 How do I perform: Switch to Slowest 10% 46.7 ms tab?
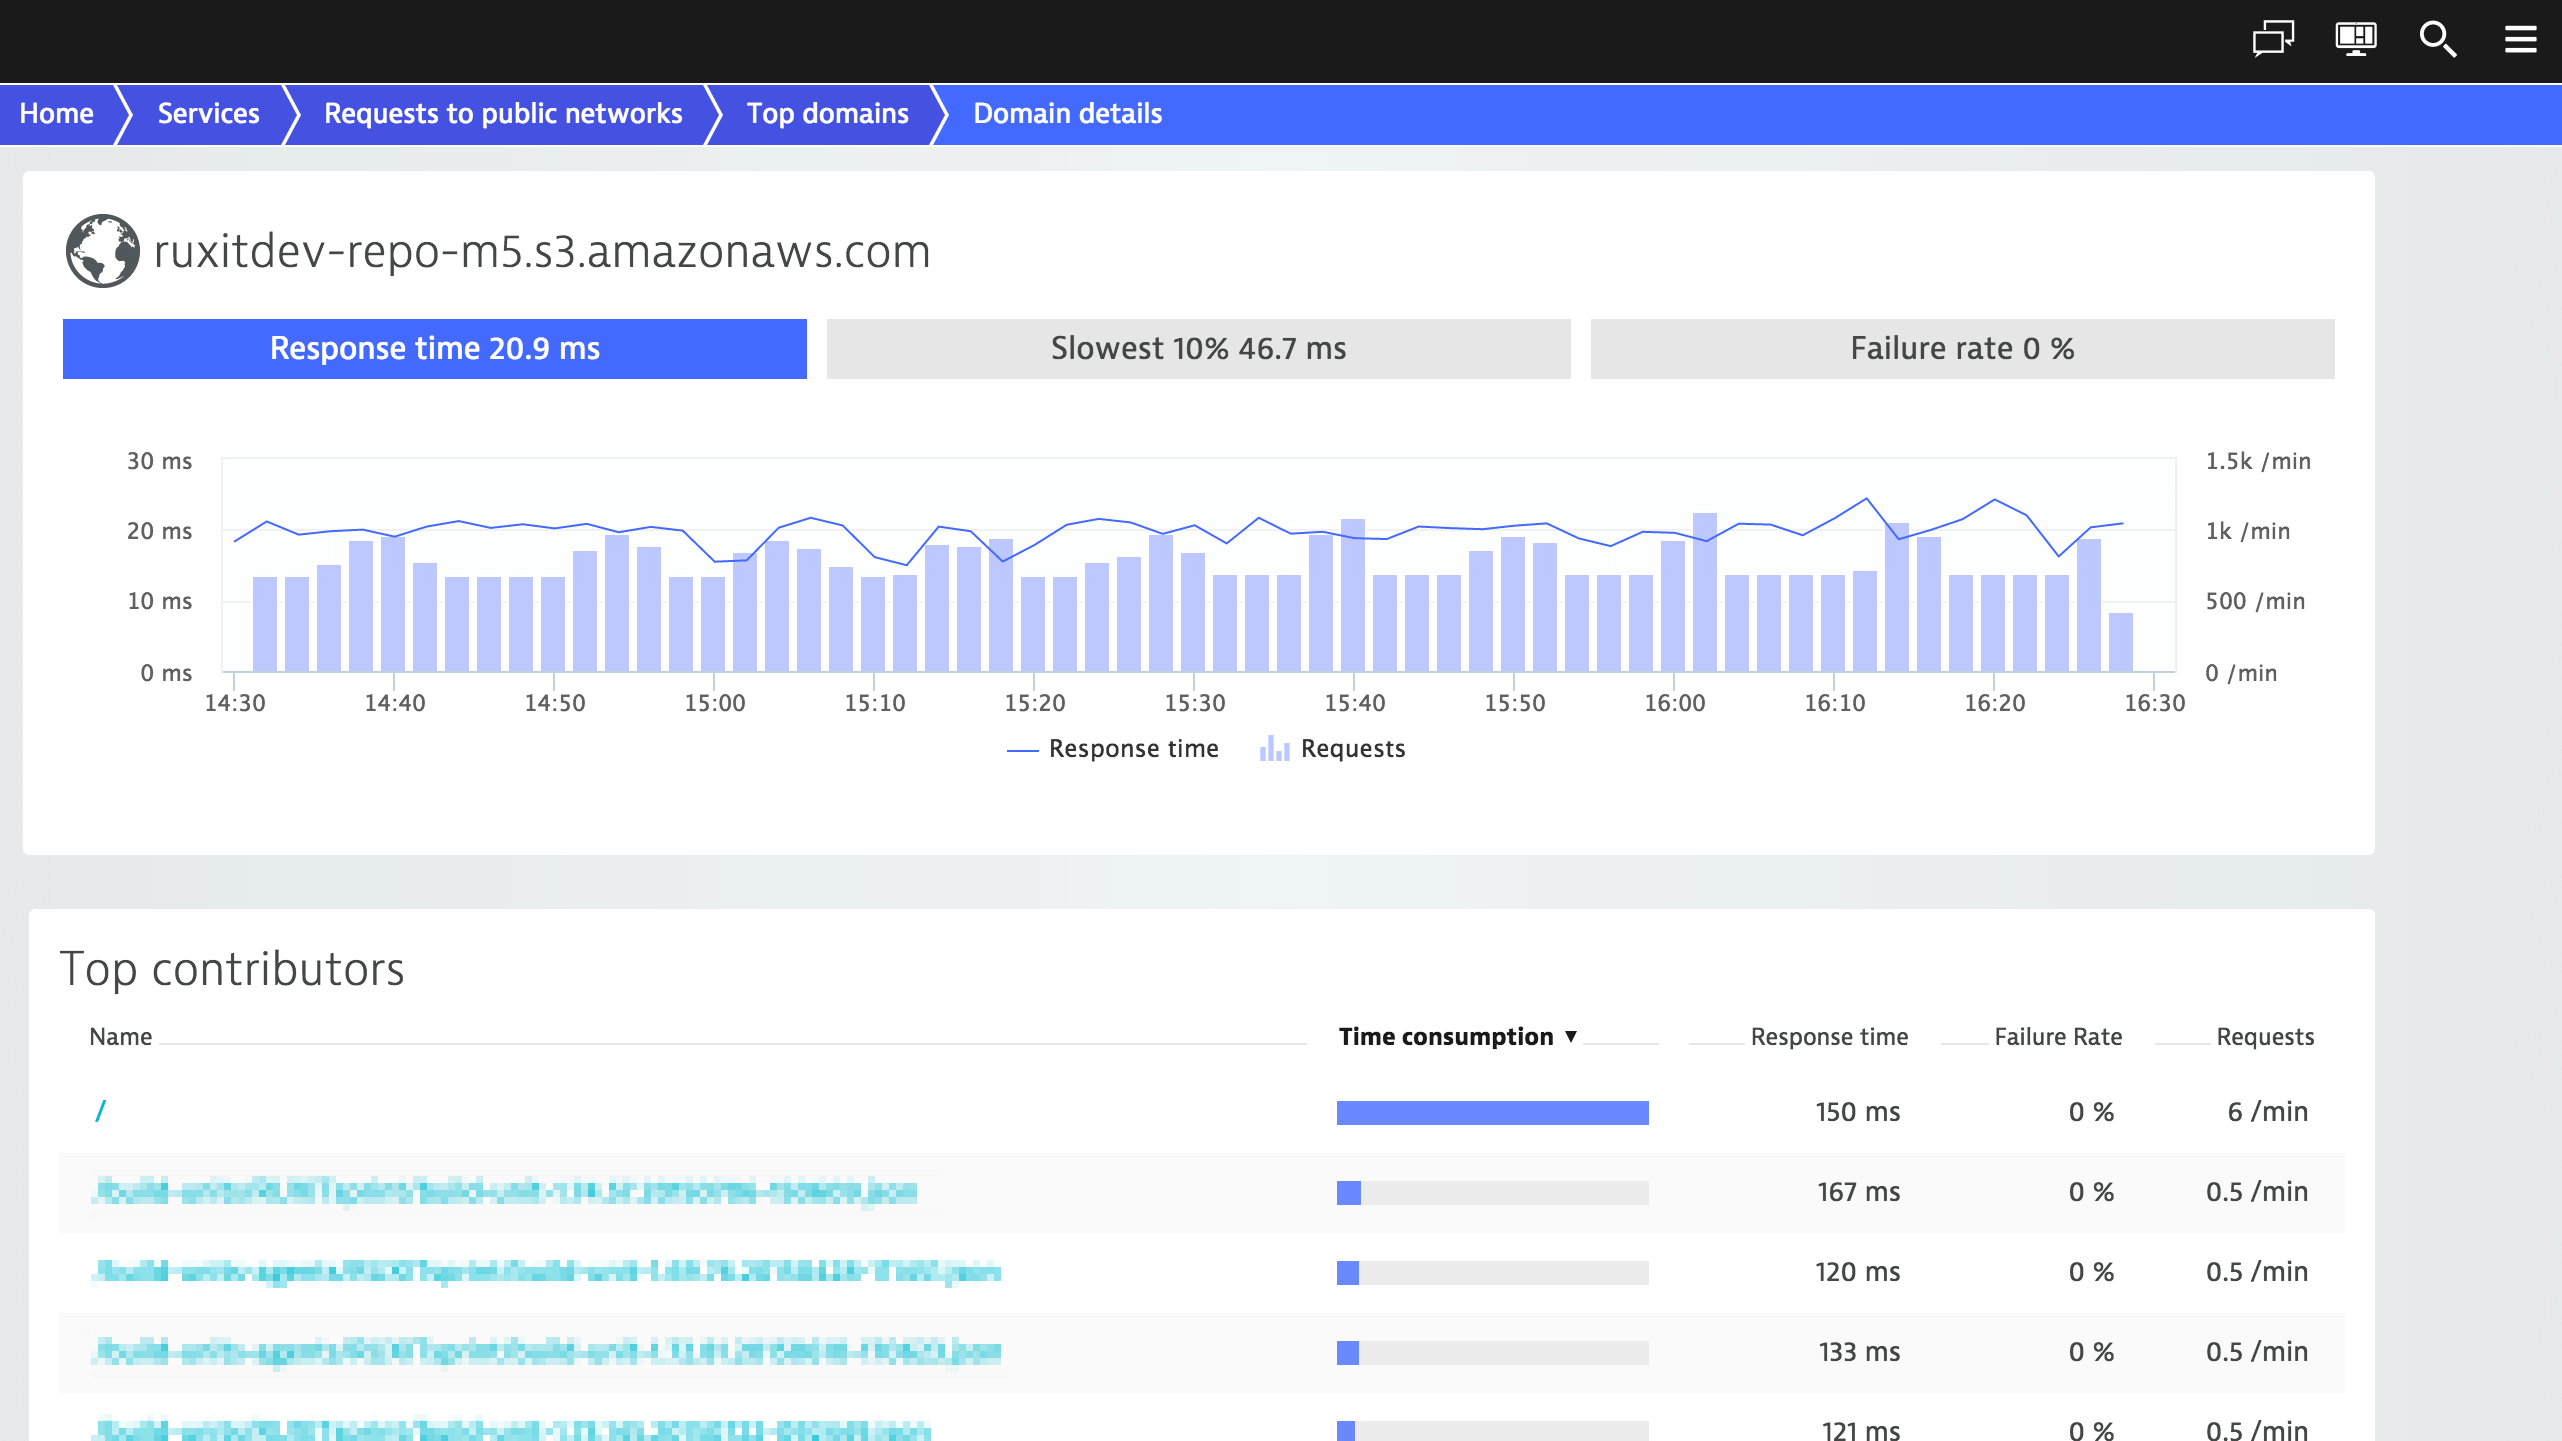1199,349
